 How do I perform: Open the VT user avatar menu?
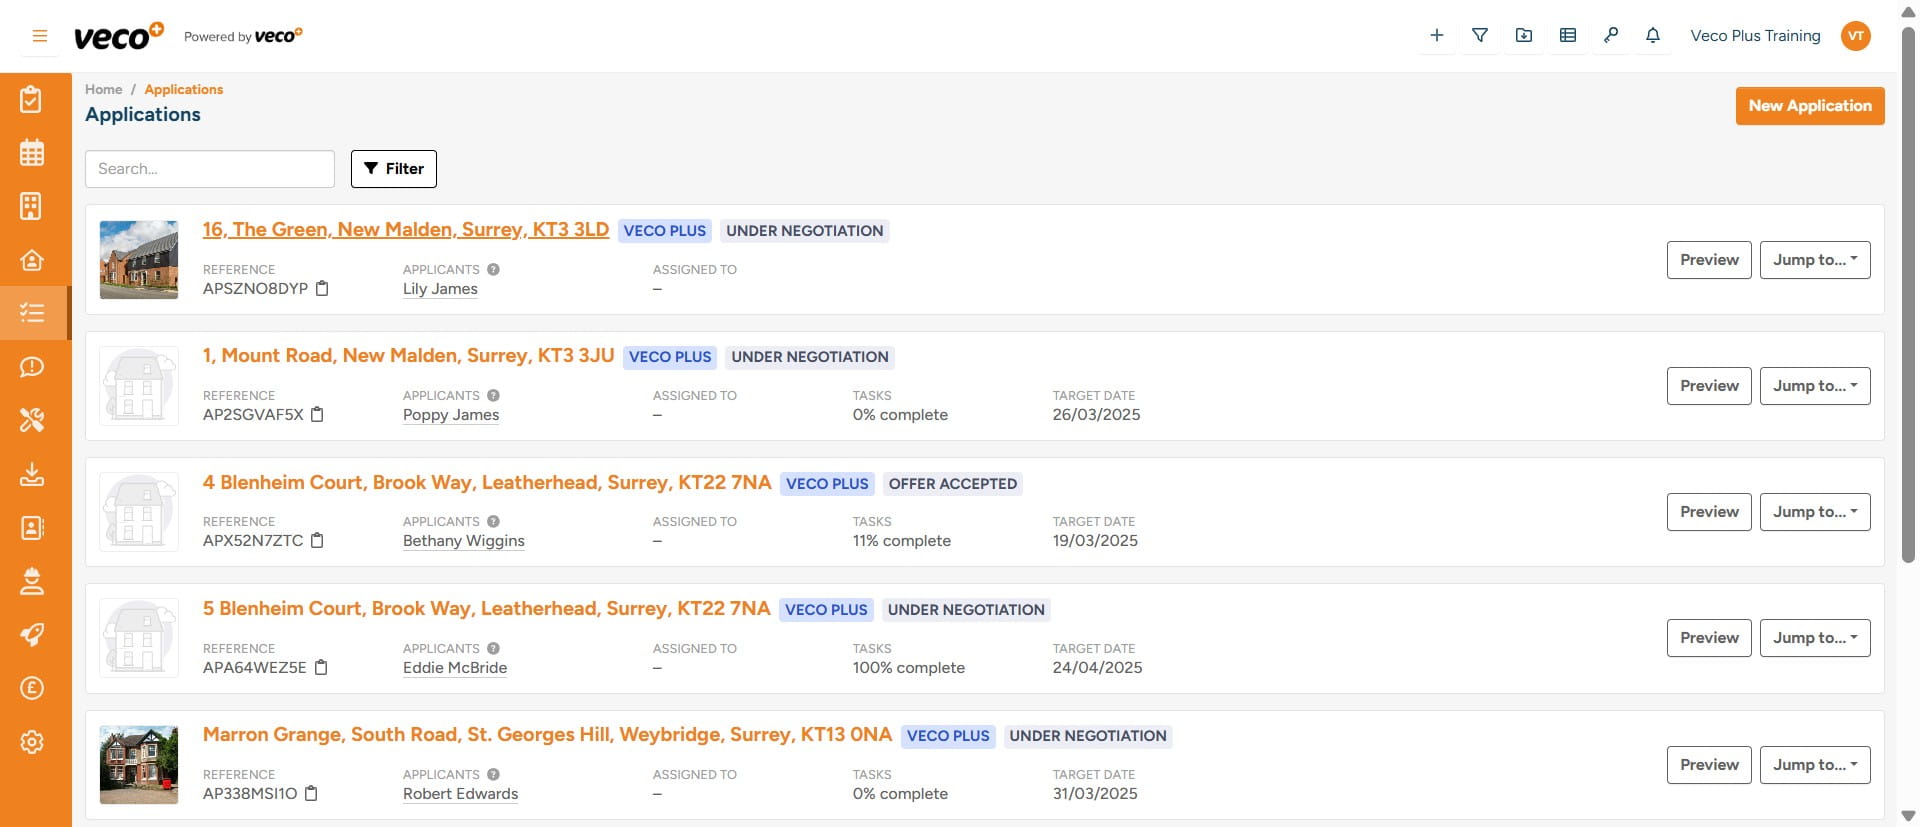click(x=1856, y=36)
